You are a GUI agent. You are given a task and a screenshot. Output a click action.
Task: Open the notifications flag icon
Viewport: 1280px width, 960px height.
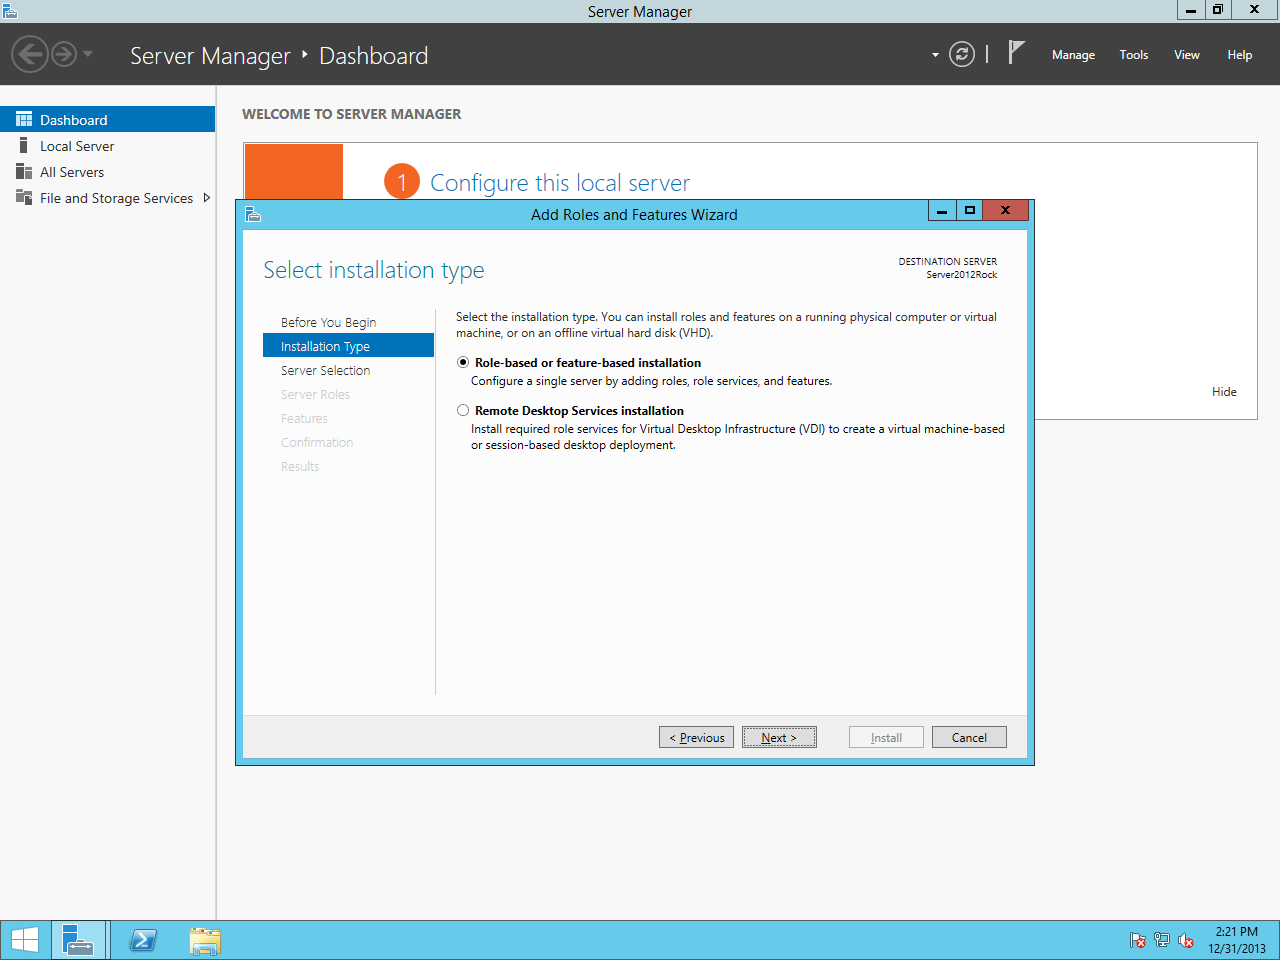tap(1016, 52)
